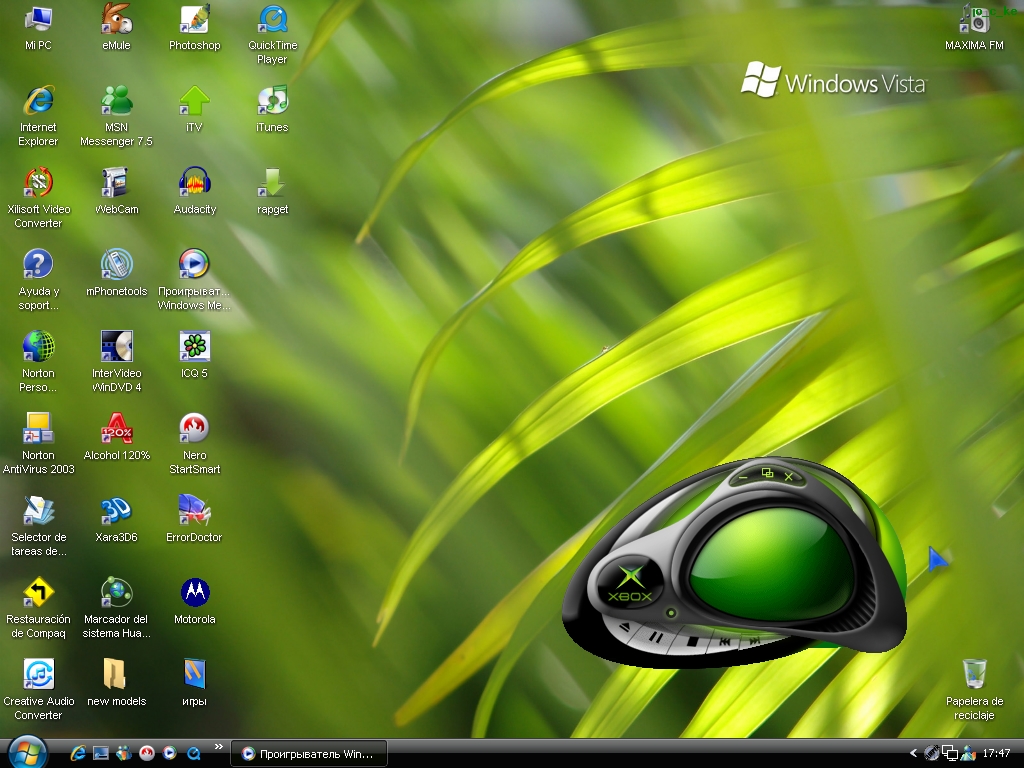Screen dimensions: 1024x768
Task: Select the Internet Explorer desktop icon
Action: (x=38, y=101)
